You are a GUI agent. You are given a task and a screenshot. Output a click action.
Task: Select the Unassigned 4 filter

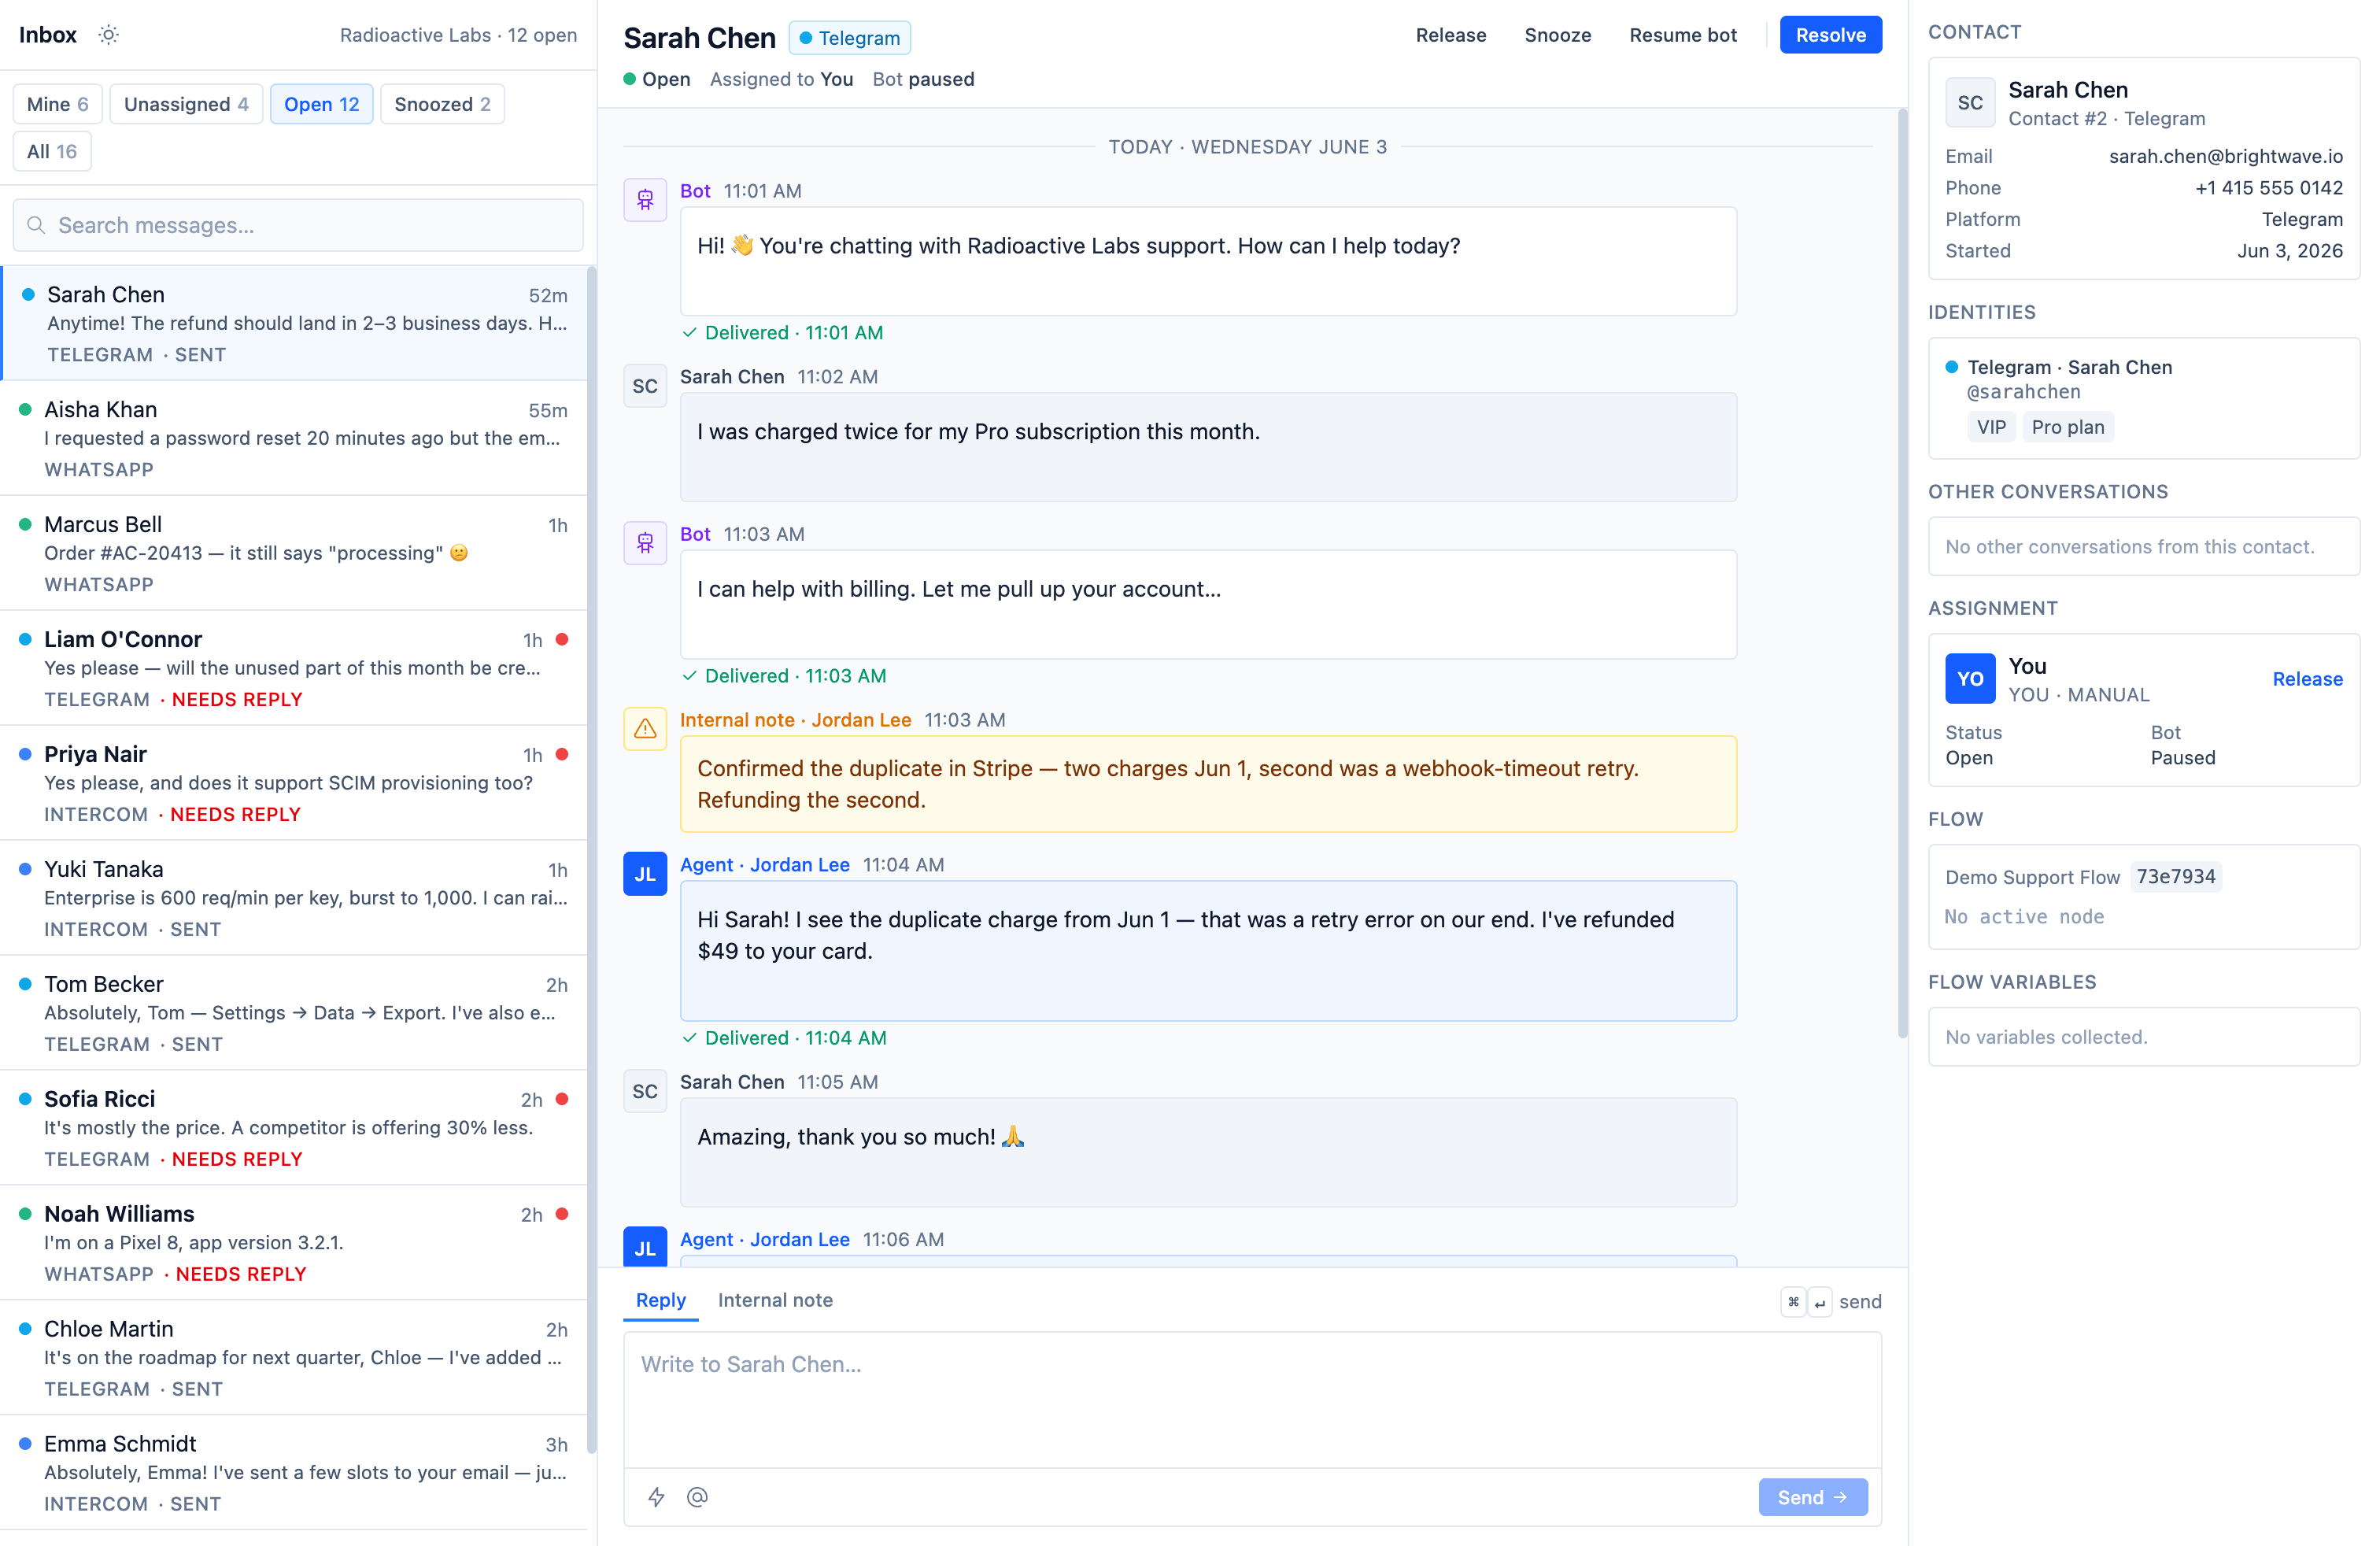[186, 104]
